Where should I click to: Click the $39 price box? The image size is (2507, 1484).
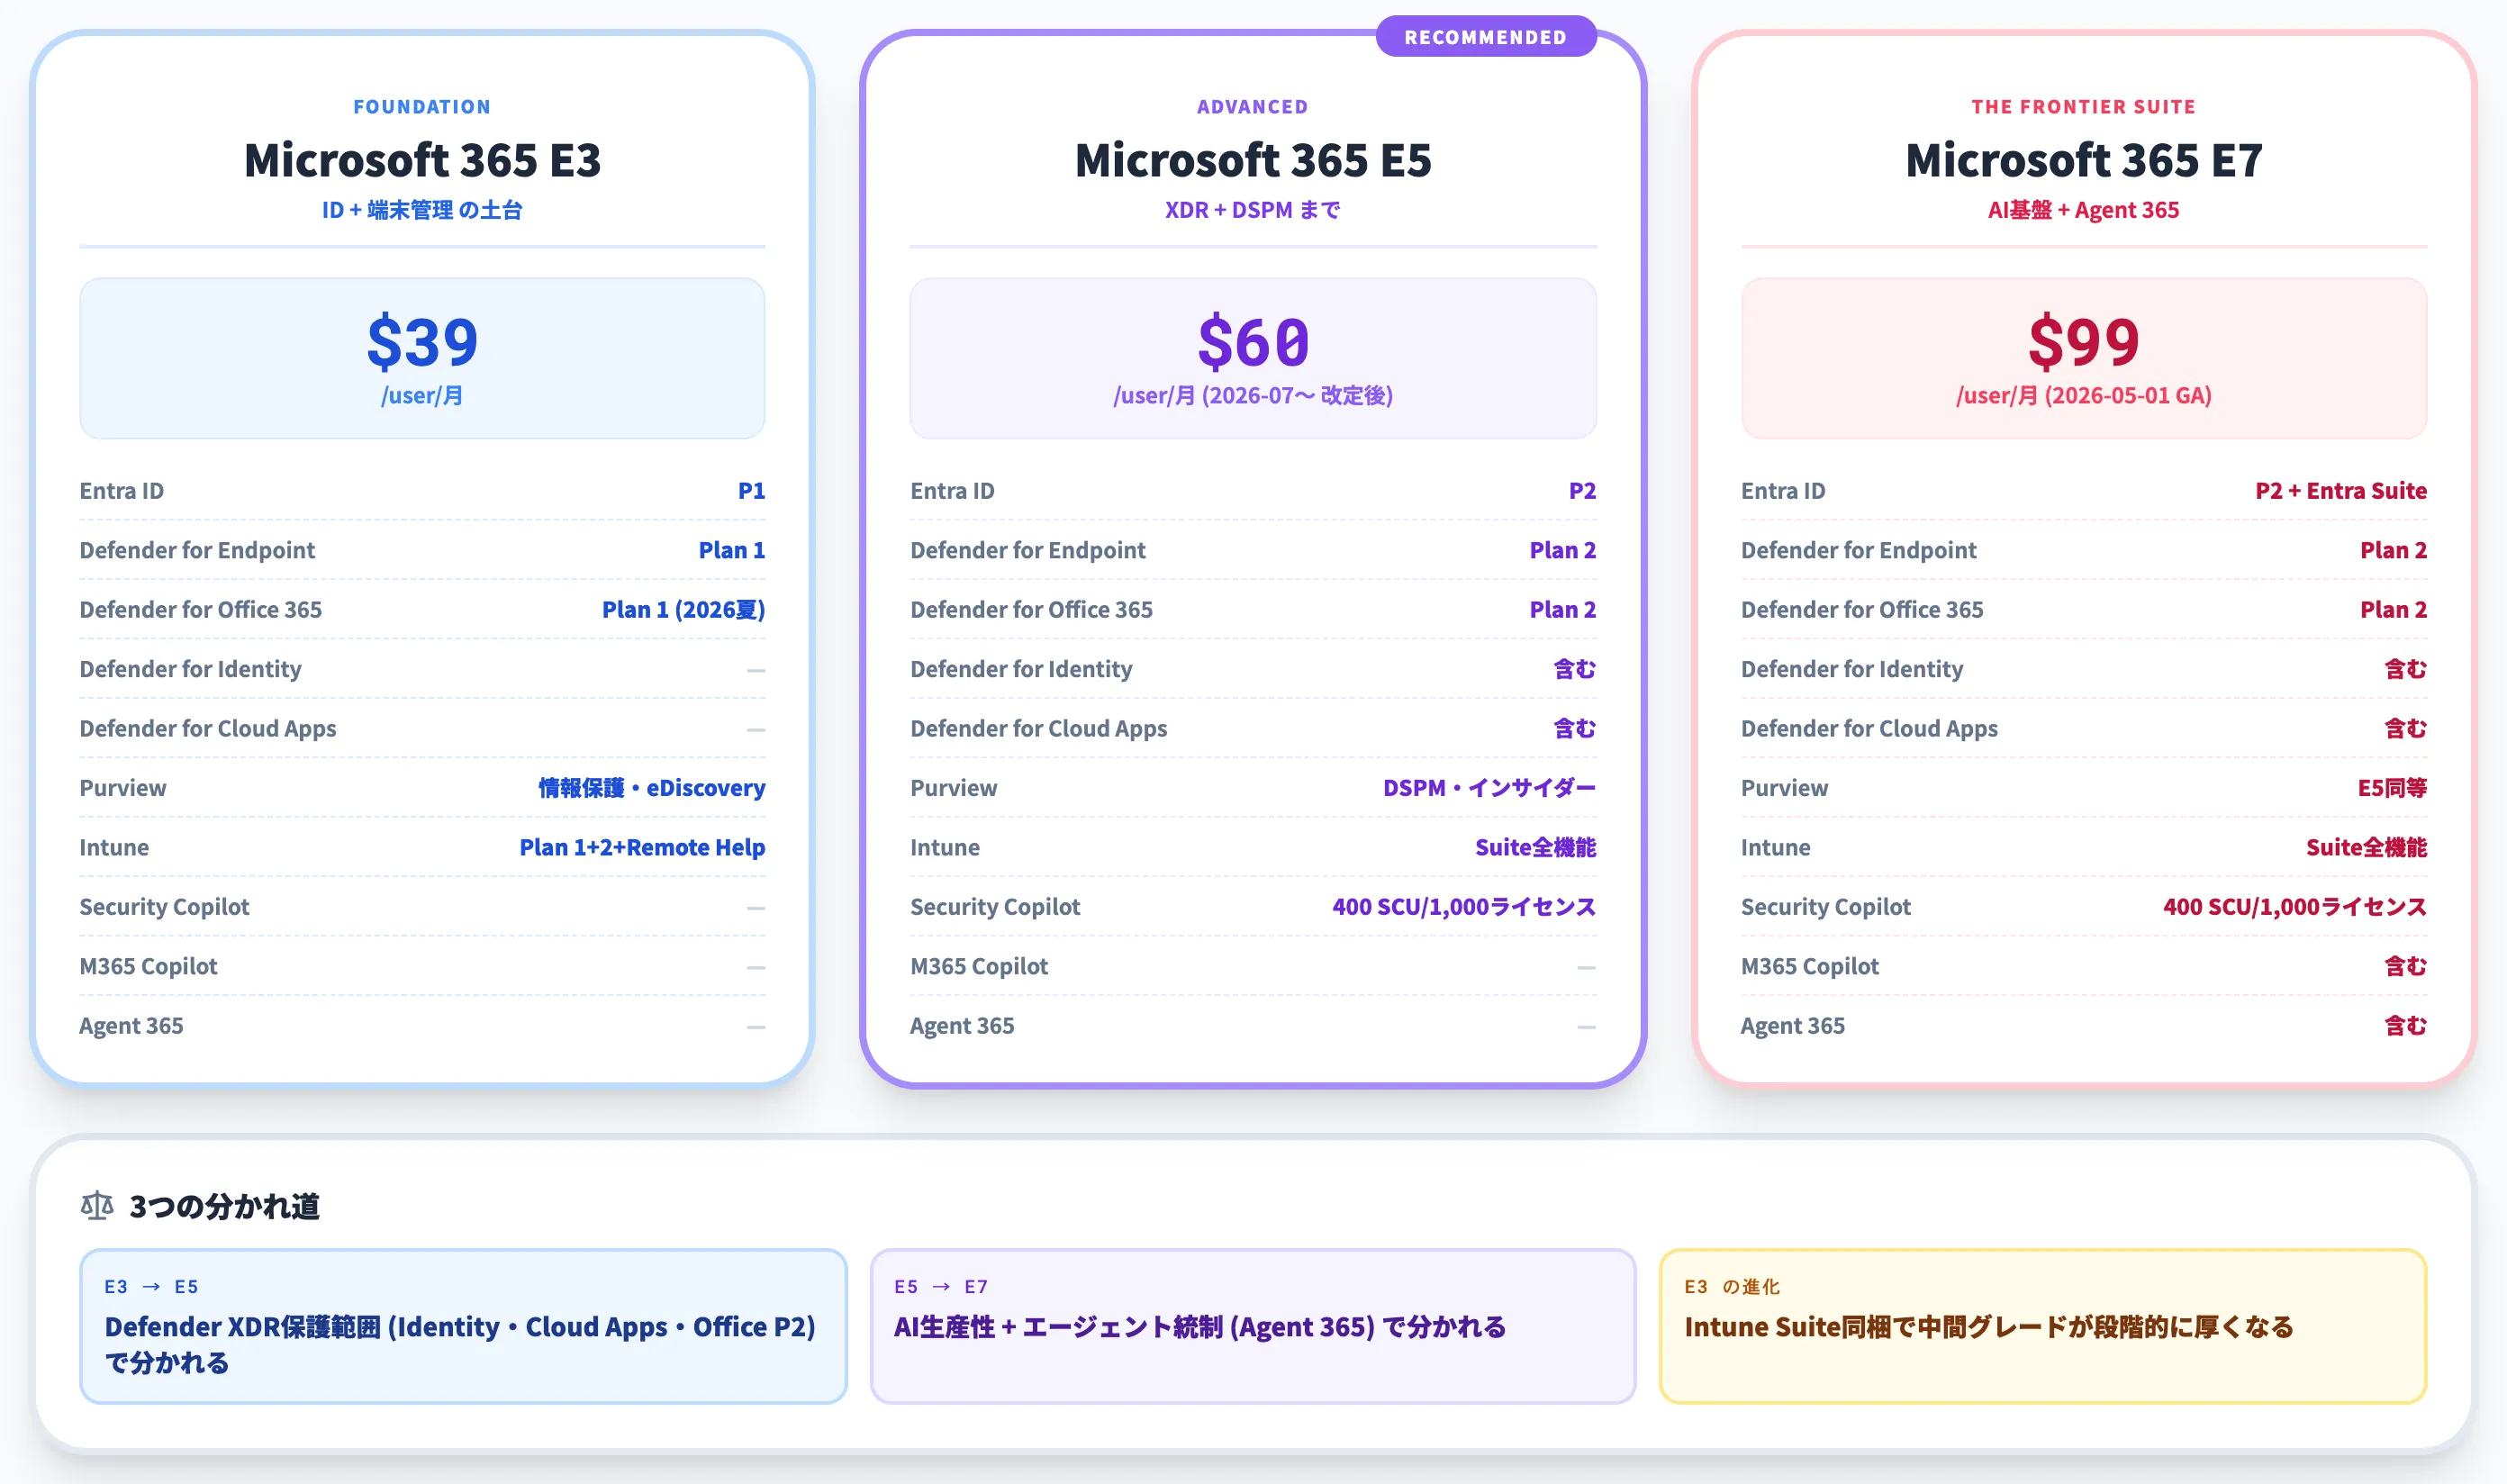[422, 358]
